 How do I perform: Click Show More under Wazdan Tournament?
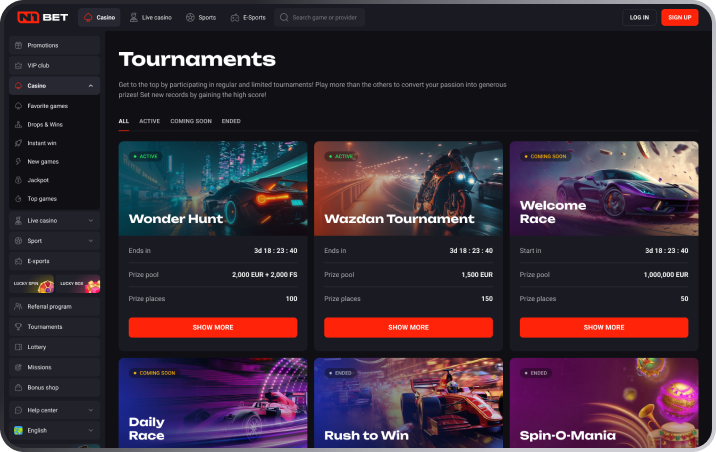click(x=408, y=327)
